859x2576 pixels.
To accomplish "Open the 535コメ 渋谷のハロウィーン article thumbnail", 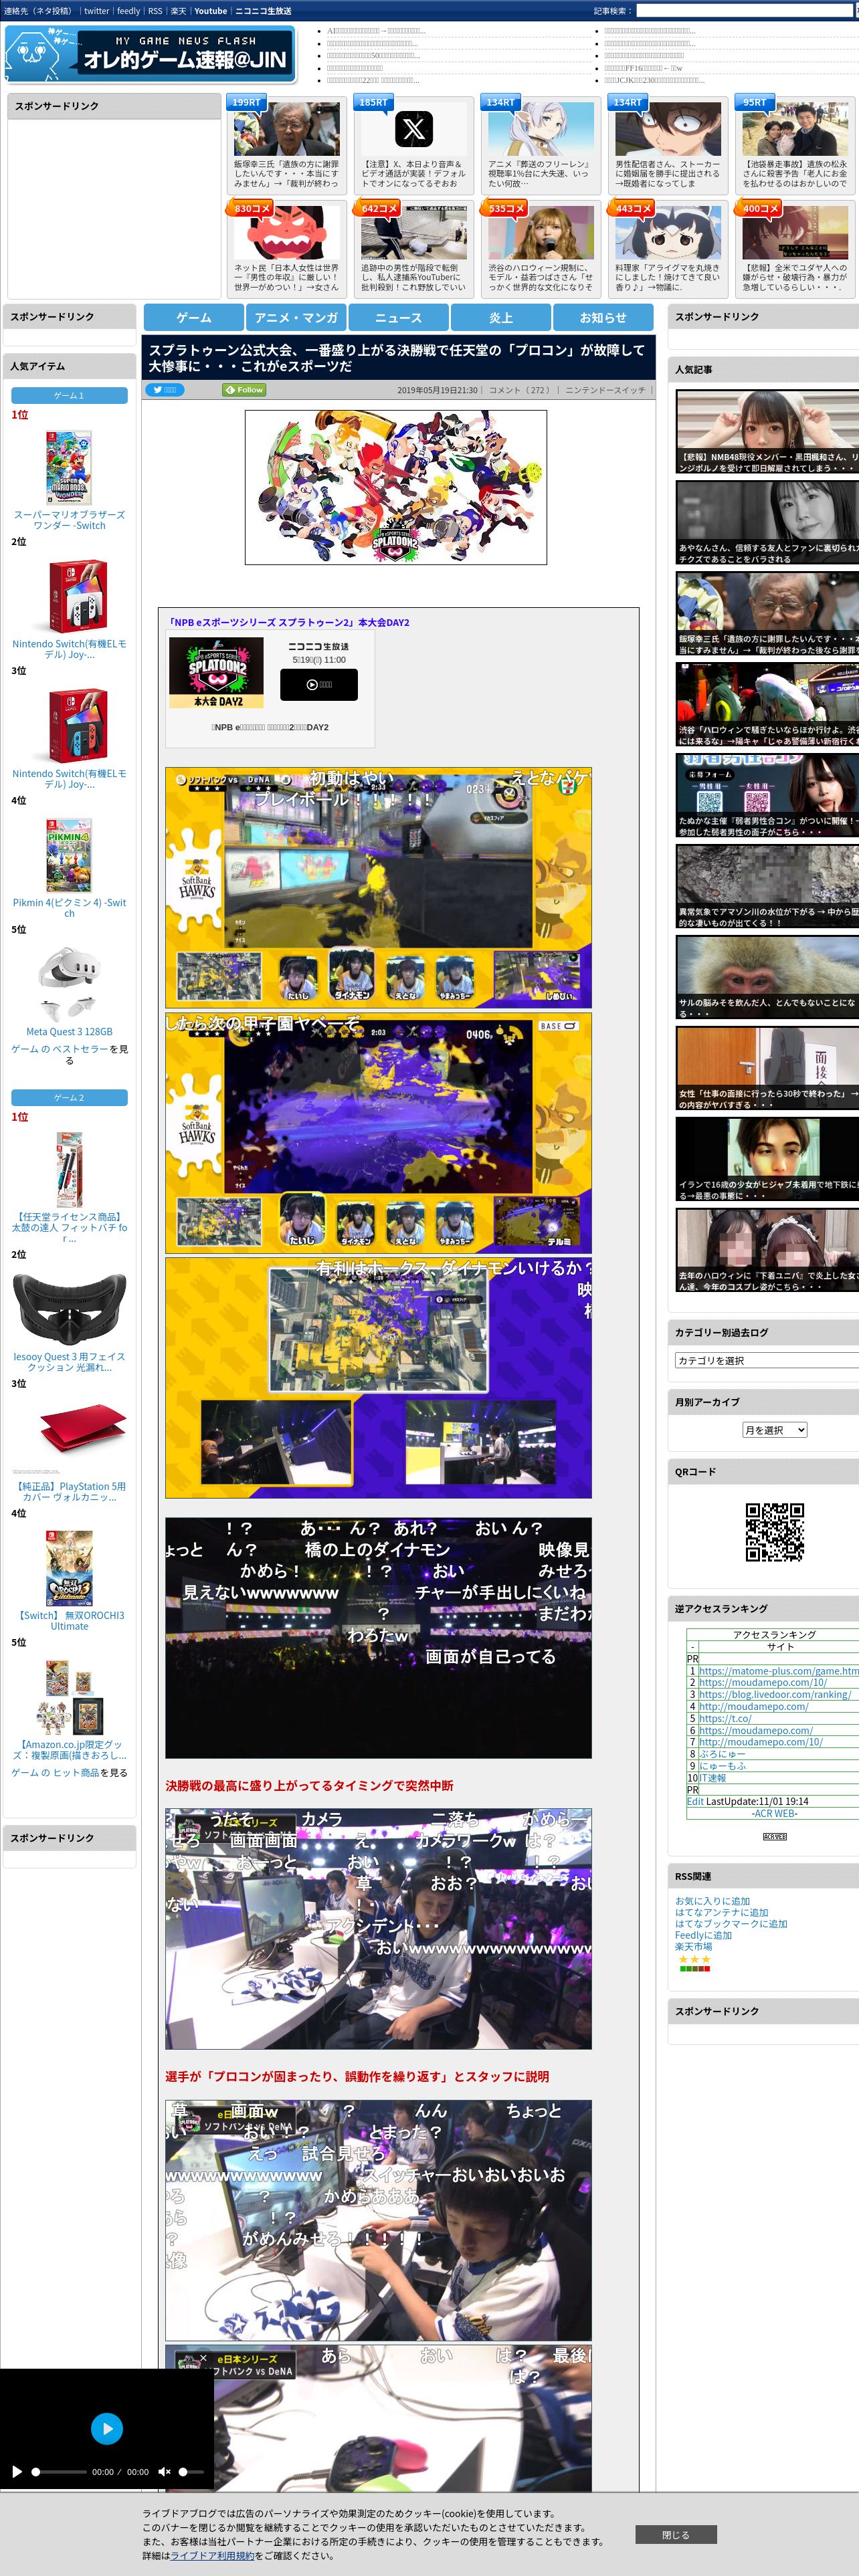I will tap(541, 232).
